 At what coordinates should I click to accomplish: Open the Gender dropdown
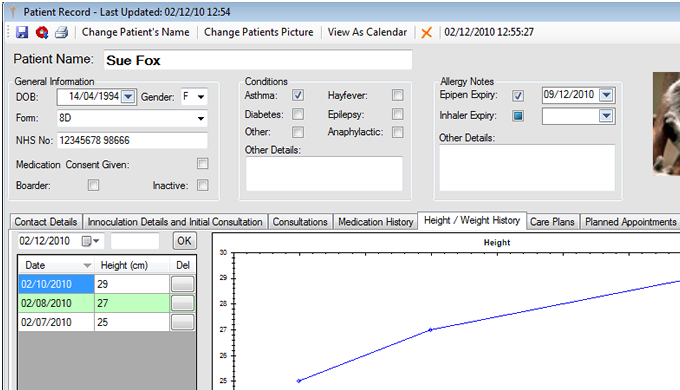(x=201, y=97)
